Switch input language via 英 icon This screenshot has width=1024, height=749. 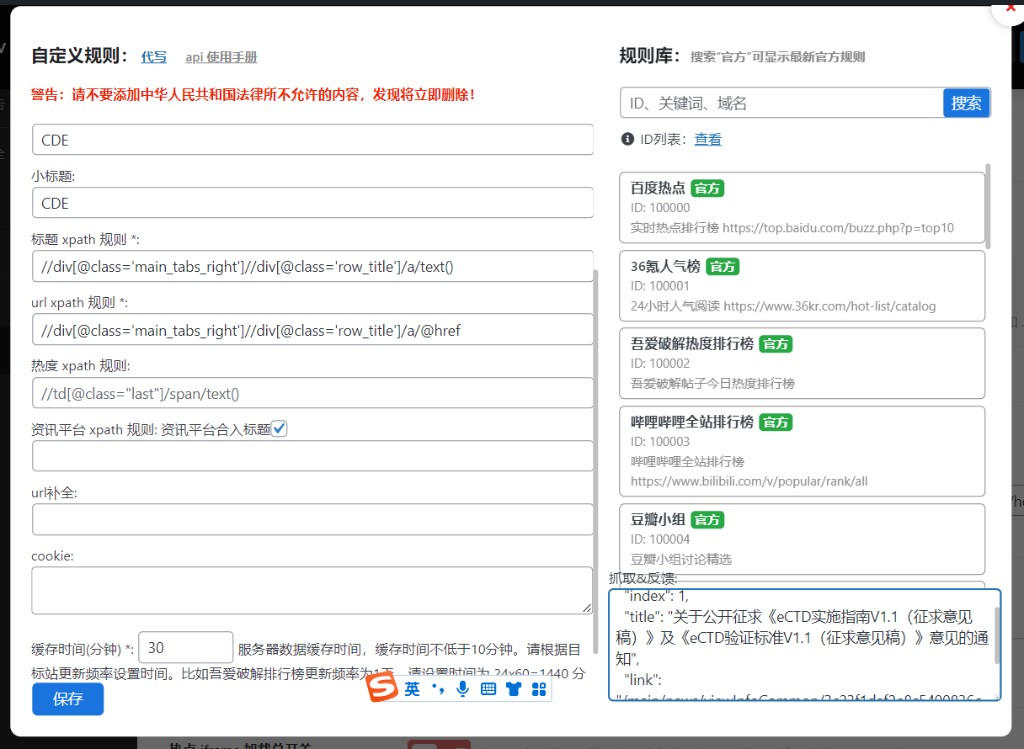(x=412, y=689)
